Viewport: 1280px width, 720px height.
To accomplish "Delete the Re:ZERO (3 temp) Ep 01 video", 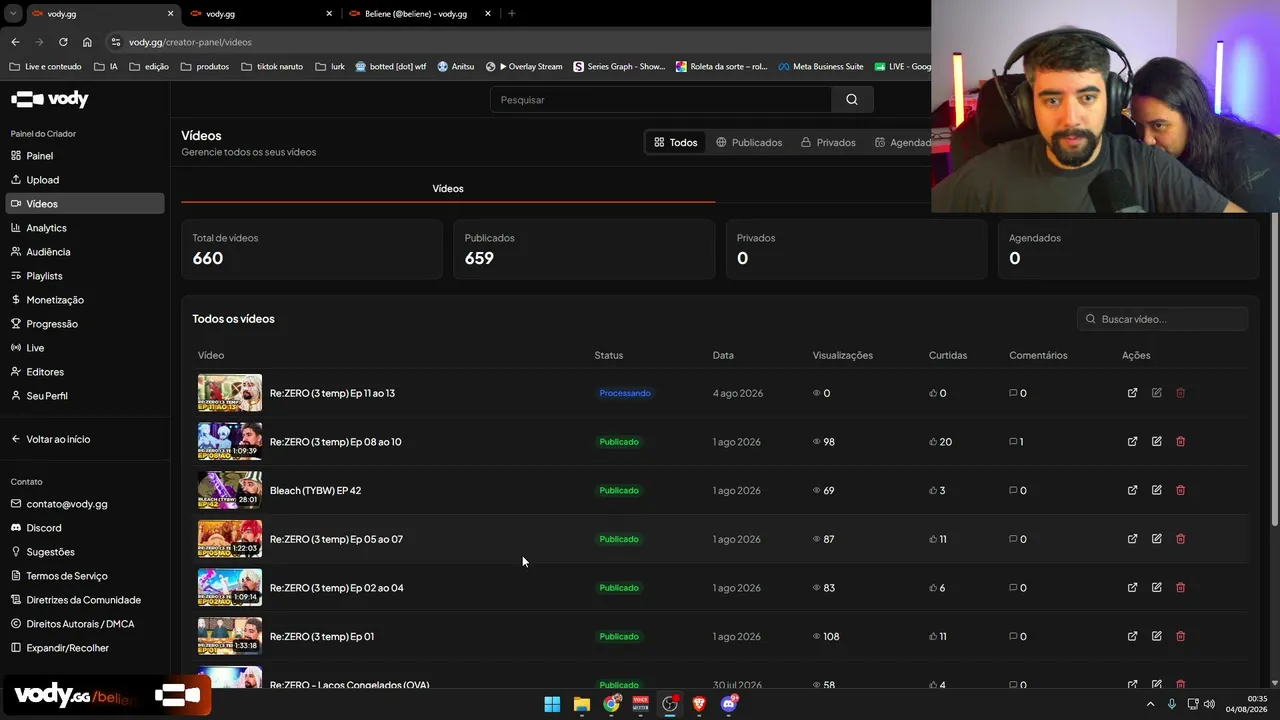I will (x=1180, y=636).
